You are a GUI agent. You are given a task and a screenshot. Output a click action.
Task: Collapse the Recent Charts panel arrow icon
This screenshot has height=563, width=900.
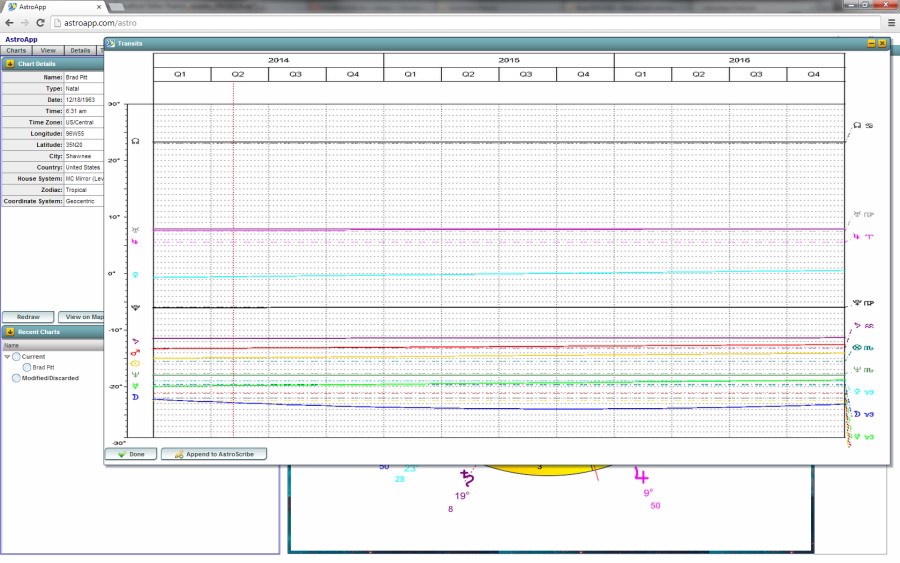(x=9, y=332)
